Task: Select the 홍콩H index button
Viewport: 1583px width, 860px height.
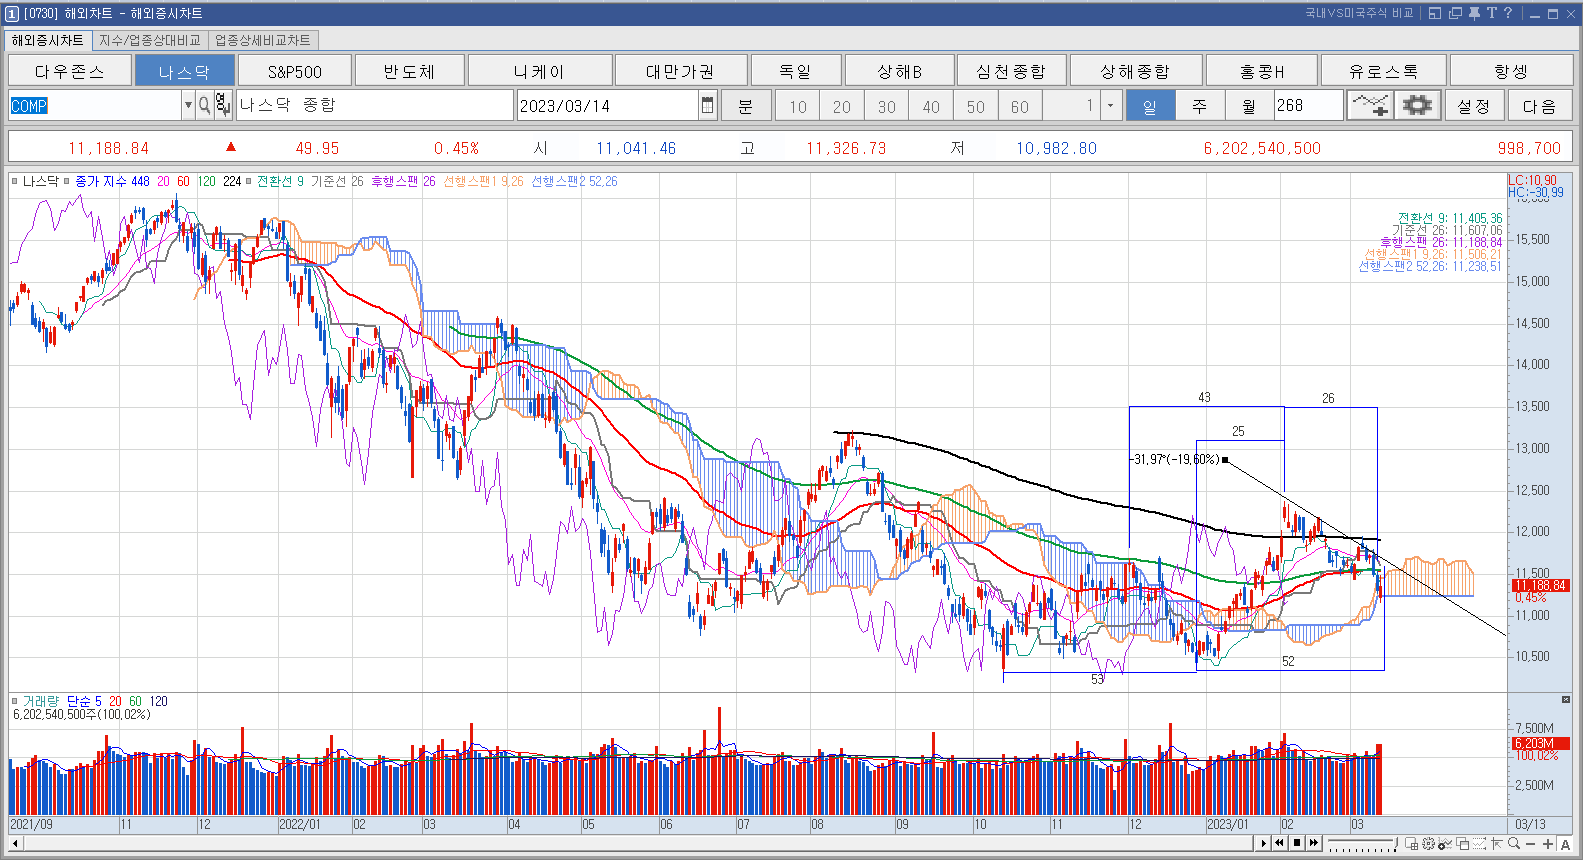Action: click(x=1262, y=71)
